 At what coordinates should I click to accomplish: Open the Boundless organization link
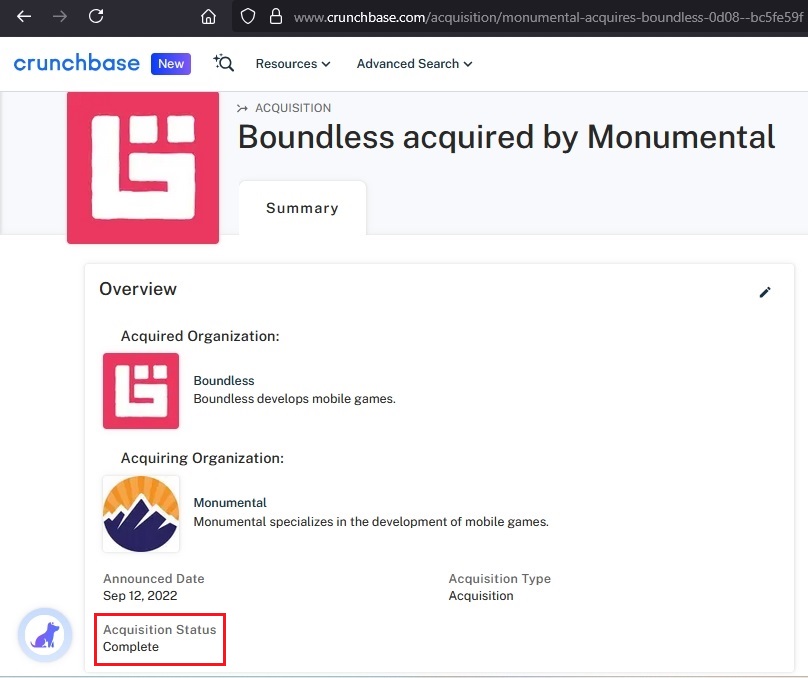(x=224, y=381)
